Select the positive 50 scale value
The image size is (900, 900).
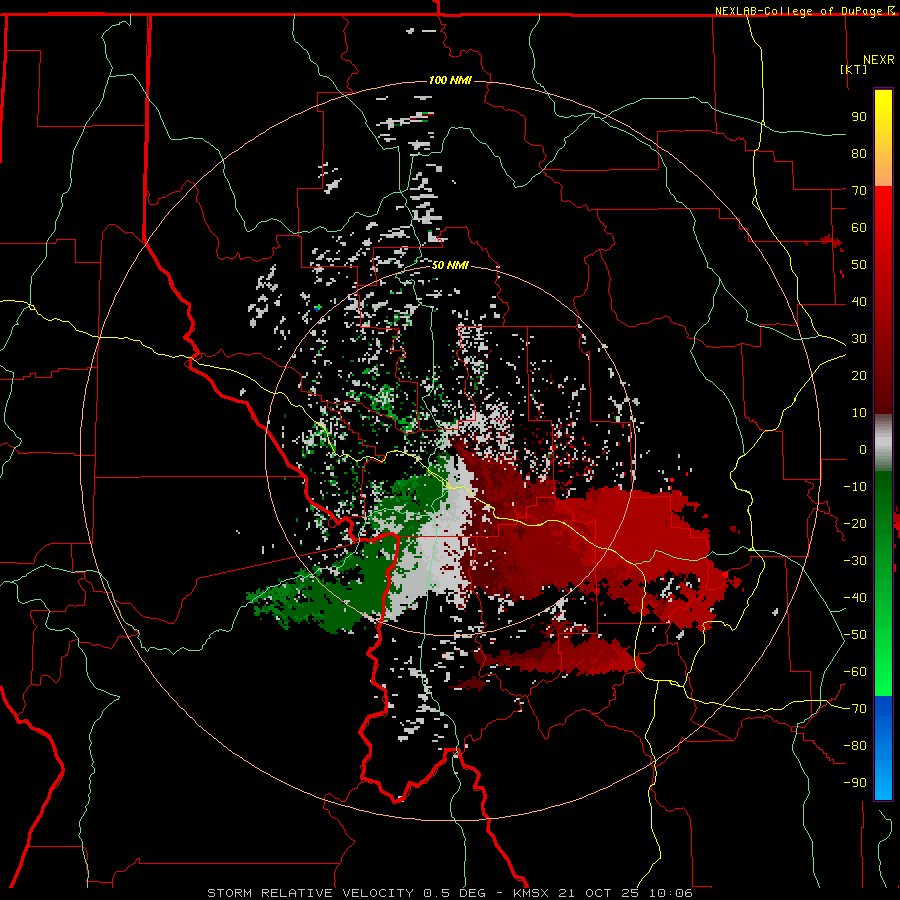[859, 265]
